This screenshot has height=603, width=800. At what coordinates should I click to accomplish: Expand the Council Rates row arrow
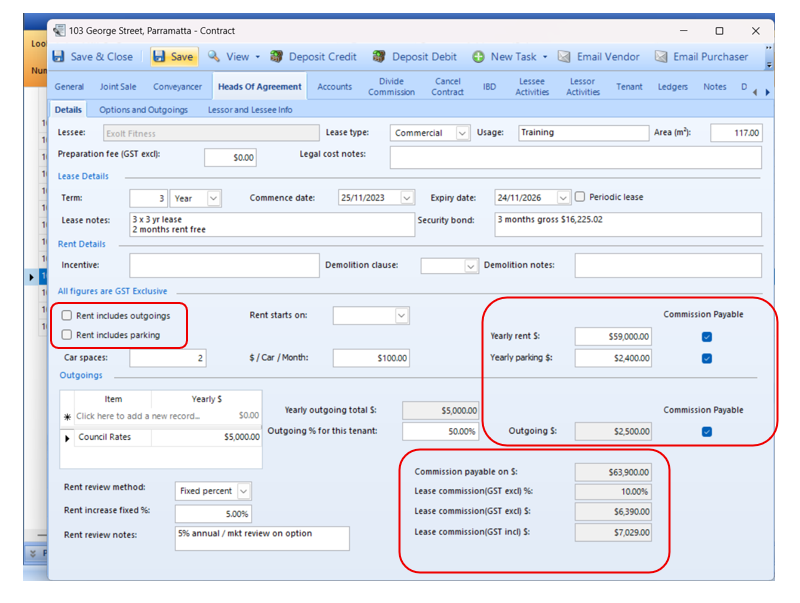pyautogui.click(x=67, y=438)
